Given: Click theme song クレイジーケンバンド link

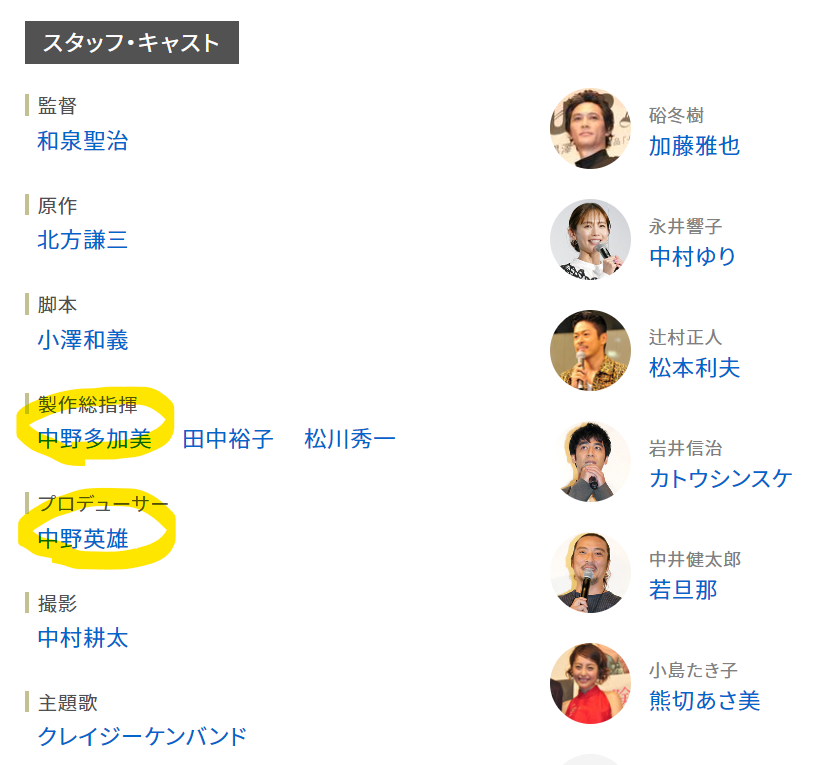Looking at the screenshot, I should point(142,737).
